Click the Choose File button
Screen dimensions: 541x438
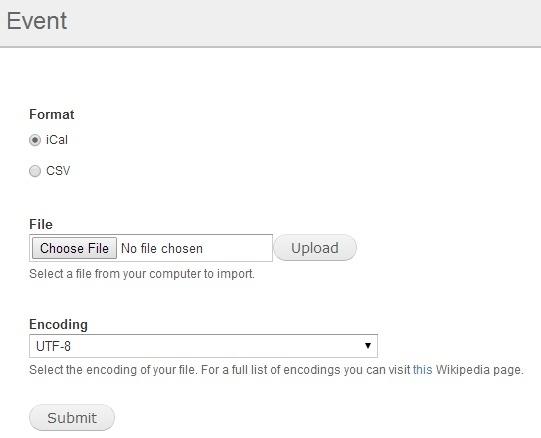[x=74, y=248]
